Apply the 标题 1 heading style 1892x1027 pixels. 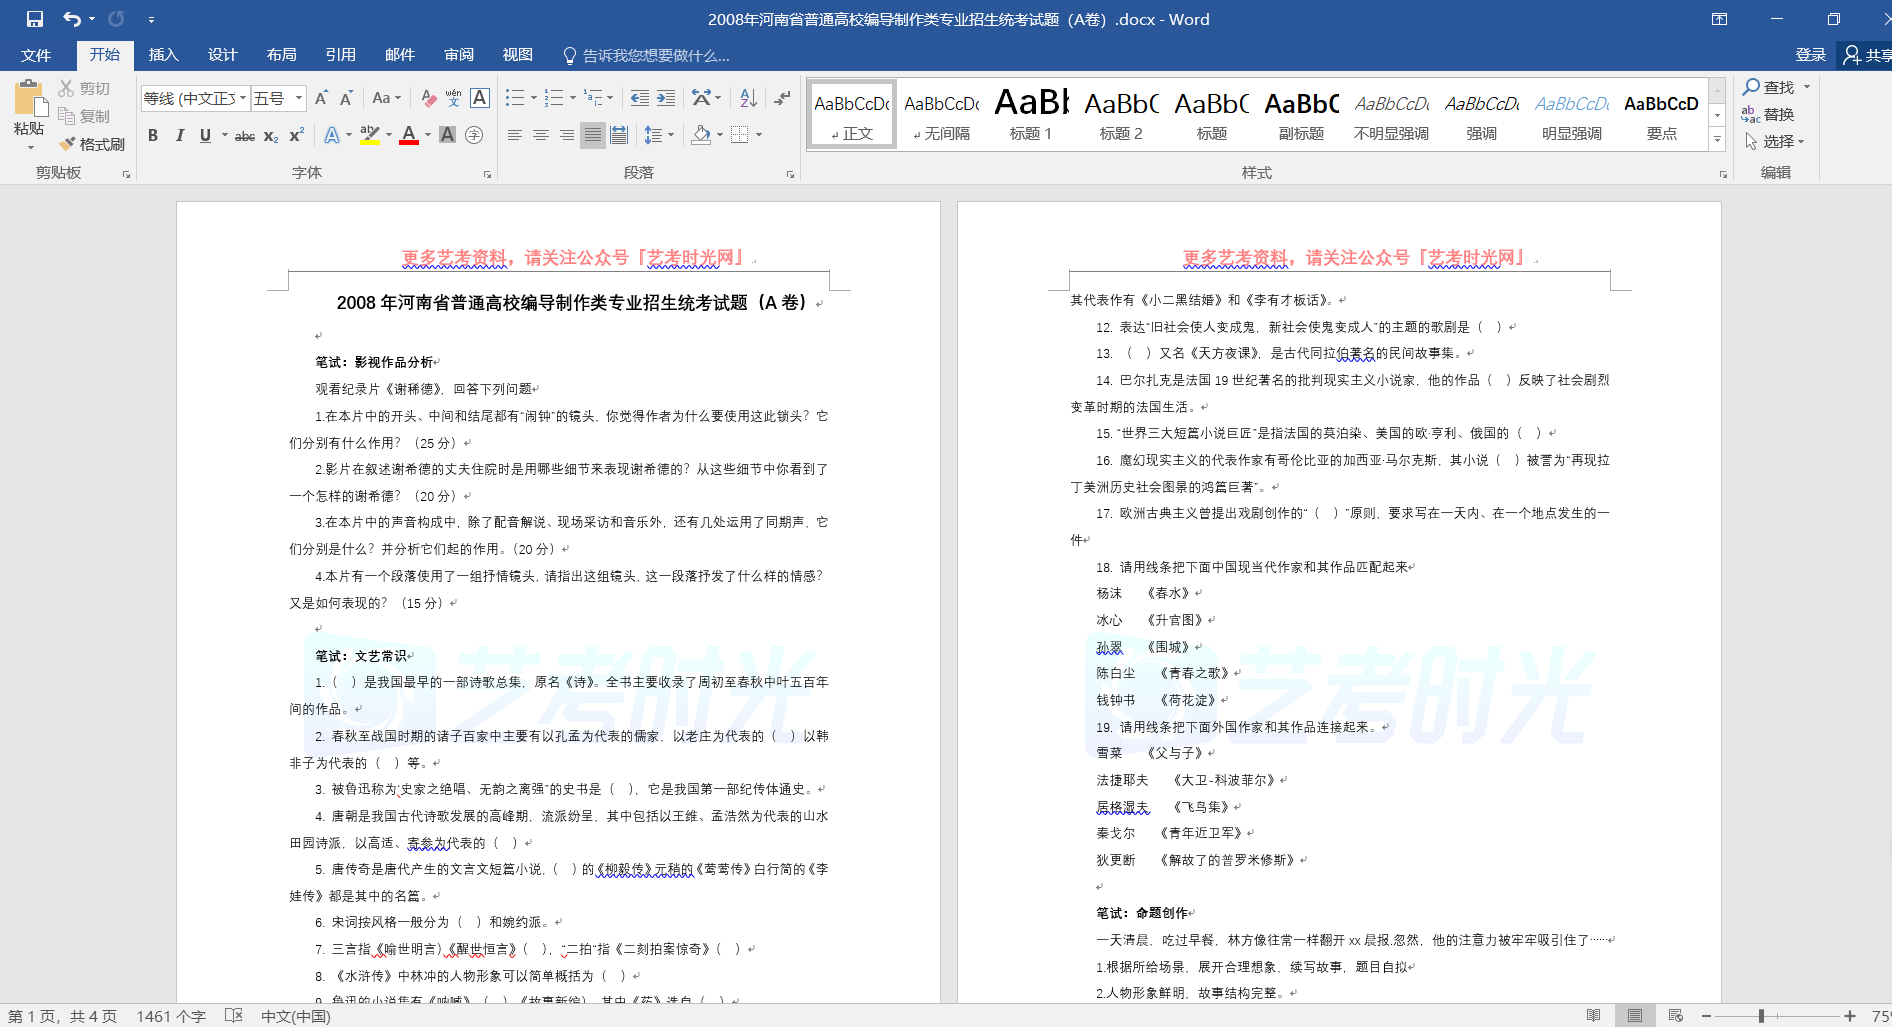(1030, 114)
